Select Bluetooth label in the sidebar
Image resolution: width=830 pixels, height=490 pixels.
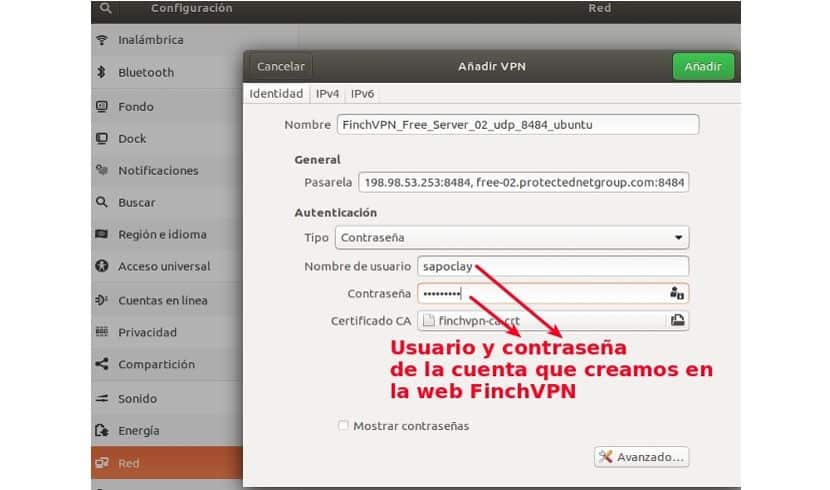(x=146, y=72)
